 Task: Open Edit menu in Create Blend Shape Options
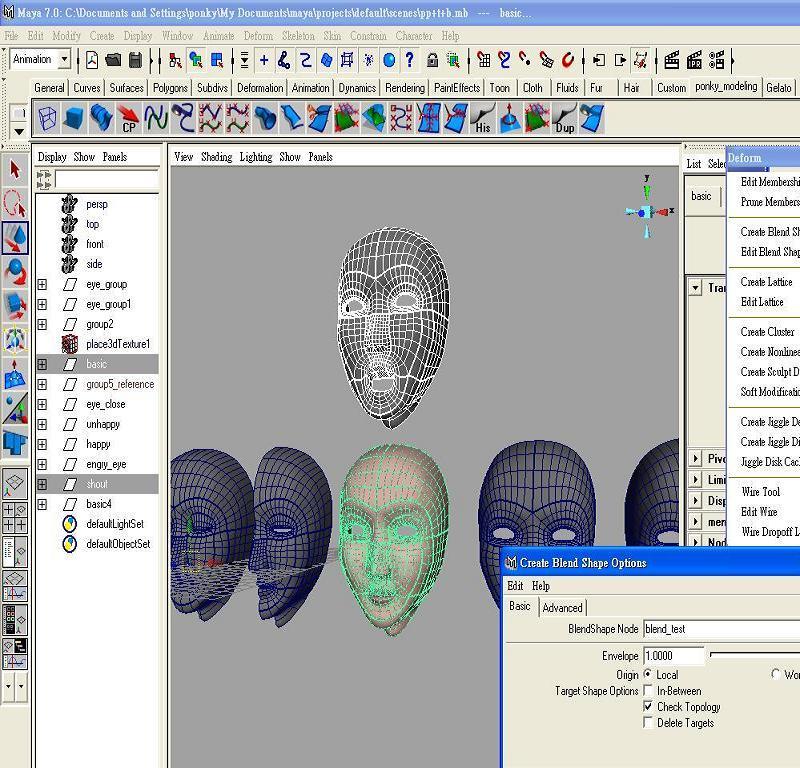tap(515, 586)
